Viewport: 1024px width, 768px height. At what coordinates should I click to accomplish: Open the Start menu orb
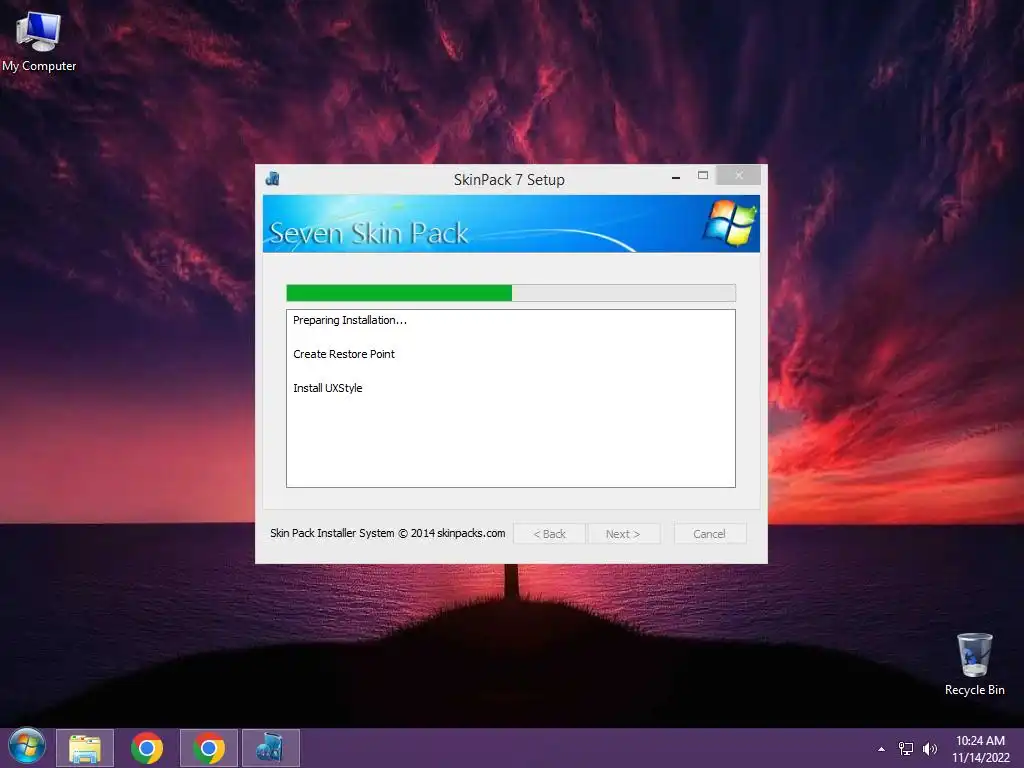27,747
